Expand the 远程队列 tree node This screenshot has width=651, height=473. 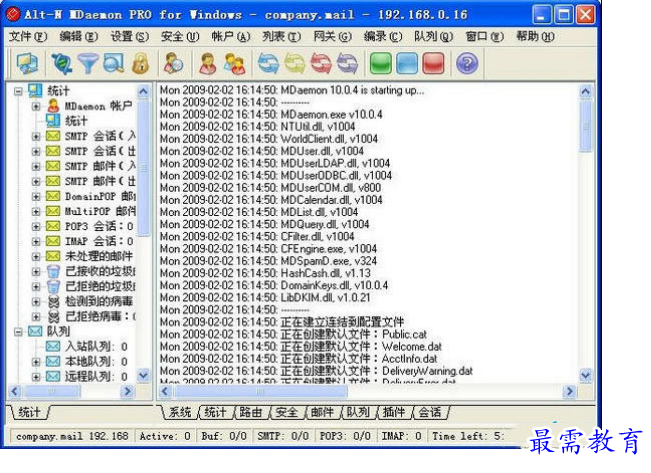coord(36,377)
